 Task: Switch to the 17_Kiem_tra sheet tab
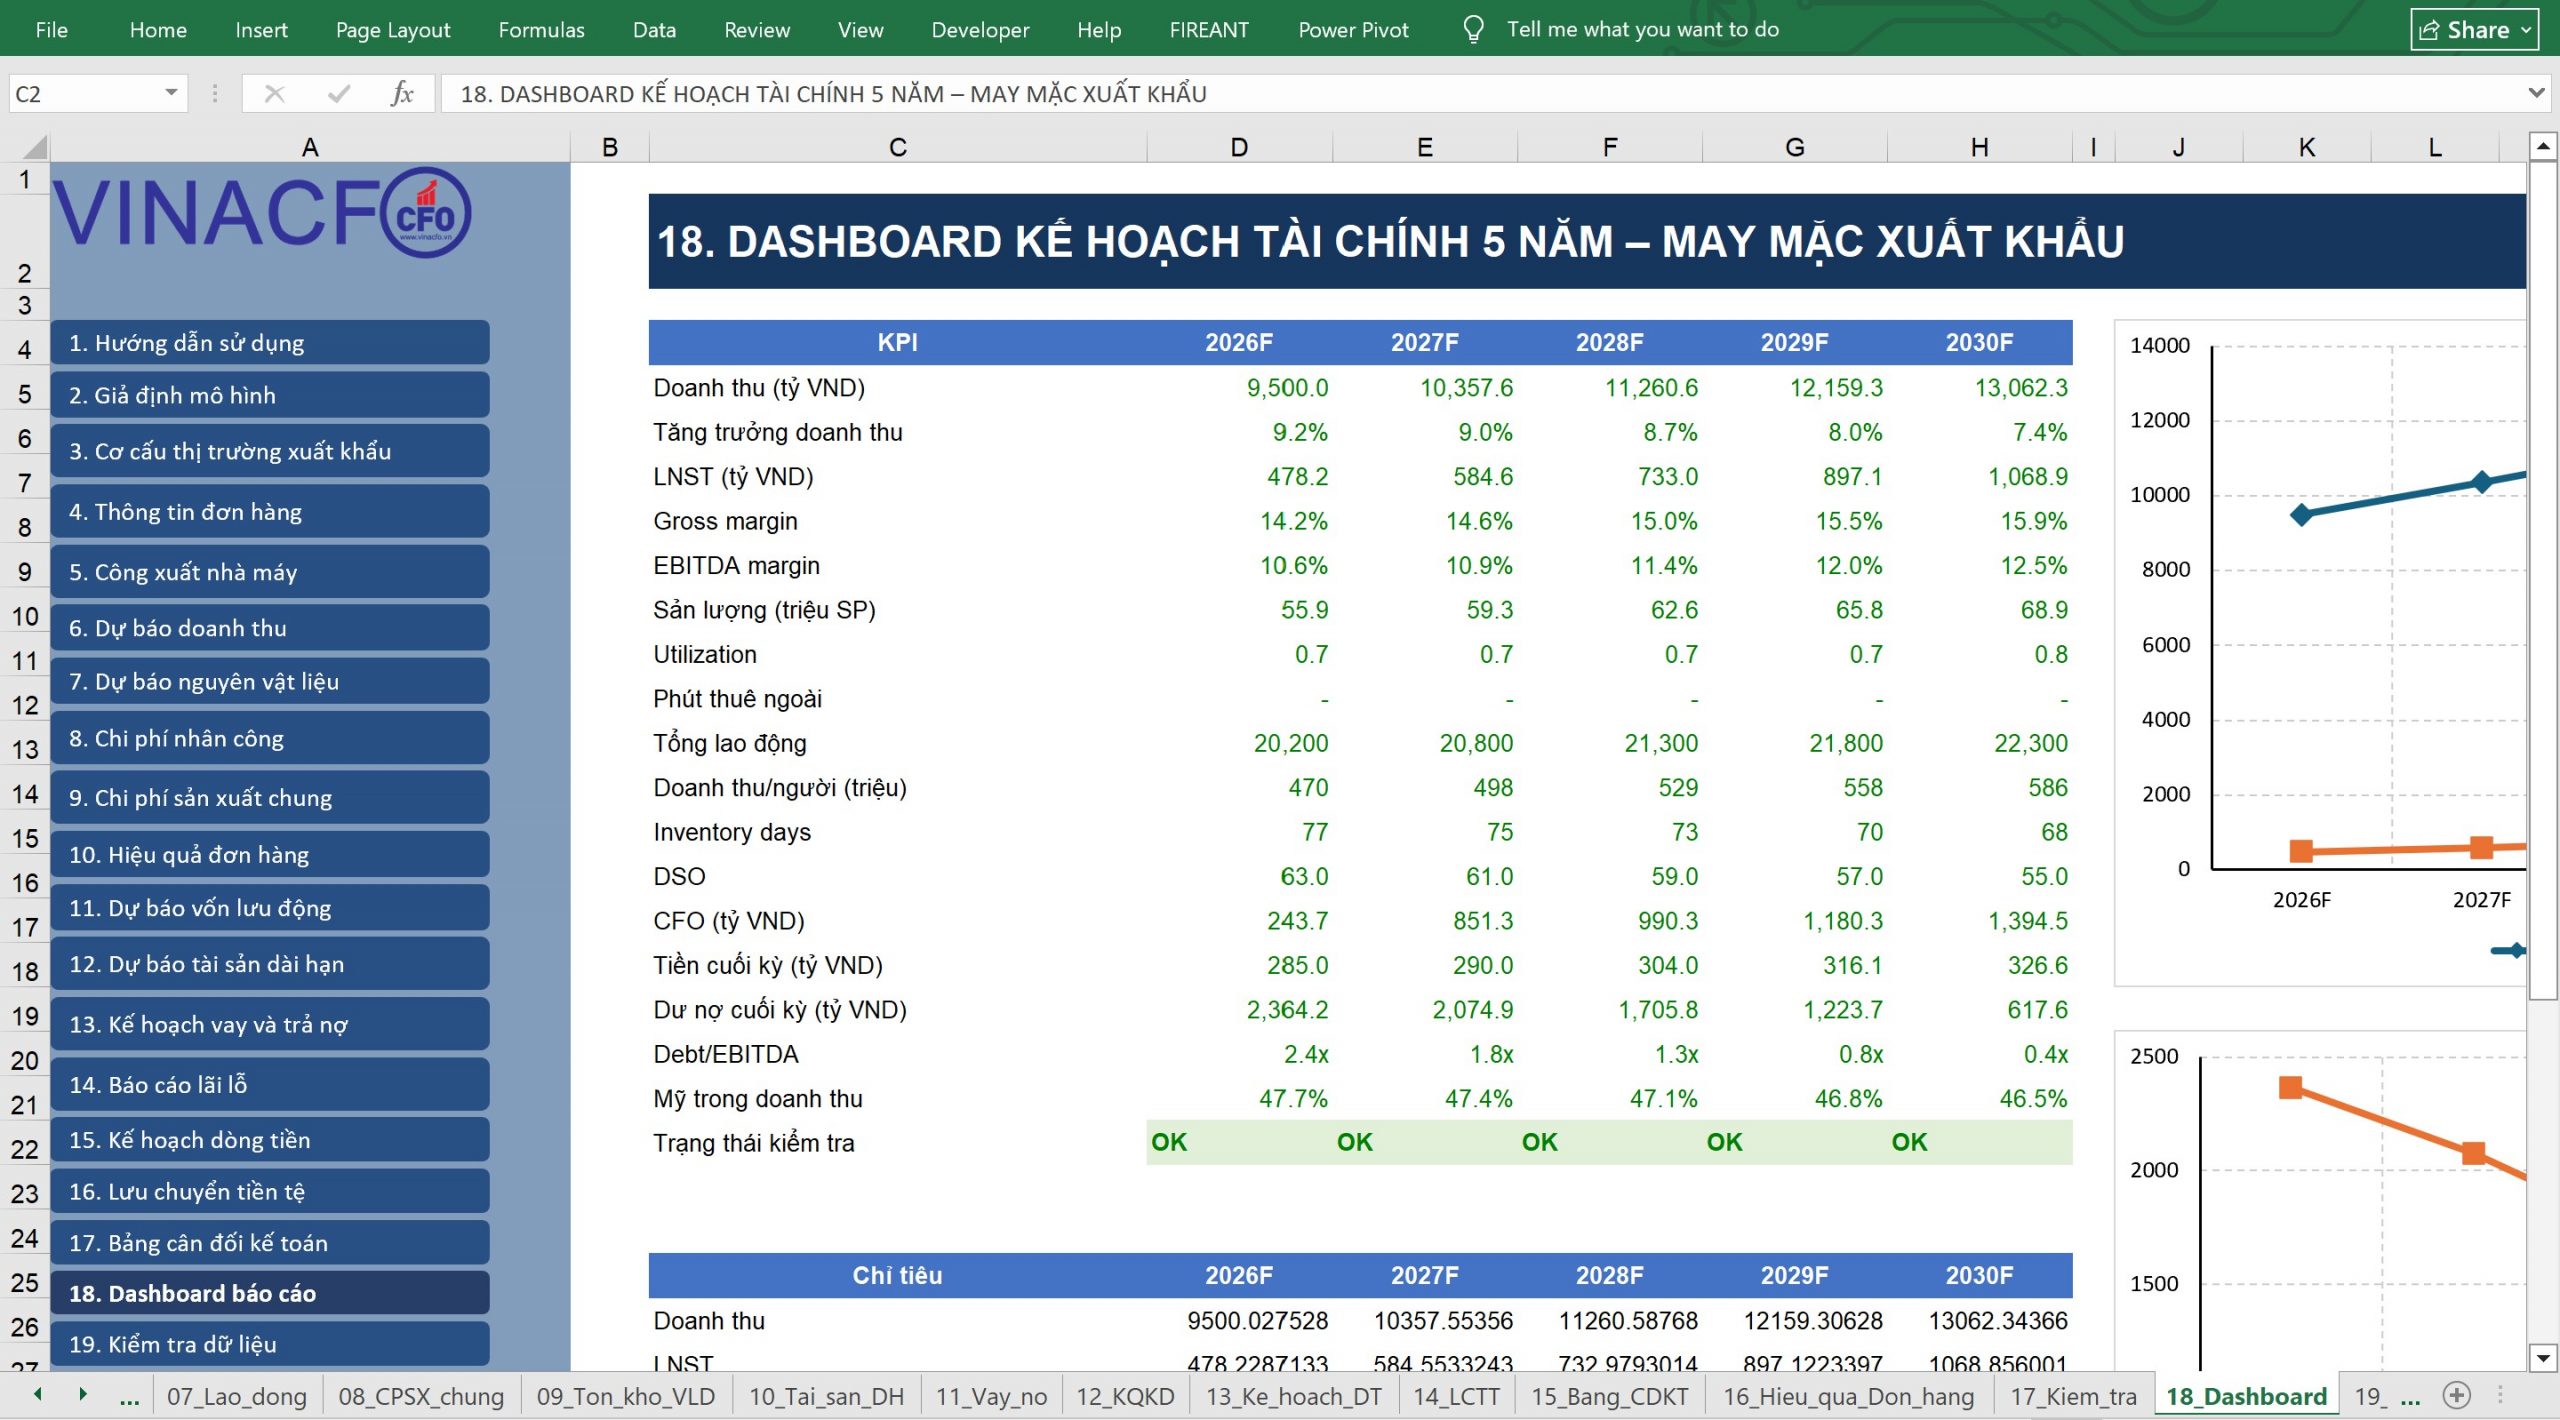coord(2074,1396)
